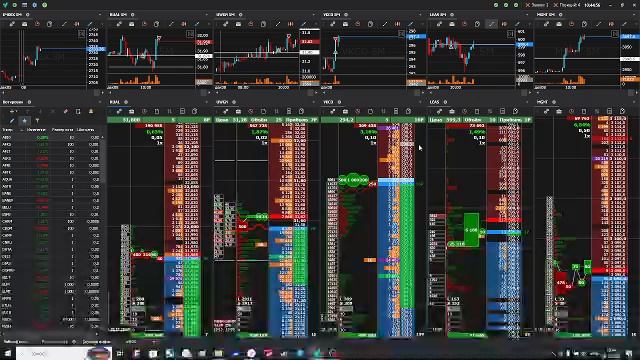Screen dimensions: 640x360
Task: Click the copy icon in watchlist toolbar
Action: (78, 111)
